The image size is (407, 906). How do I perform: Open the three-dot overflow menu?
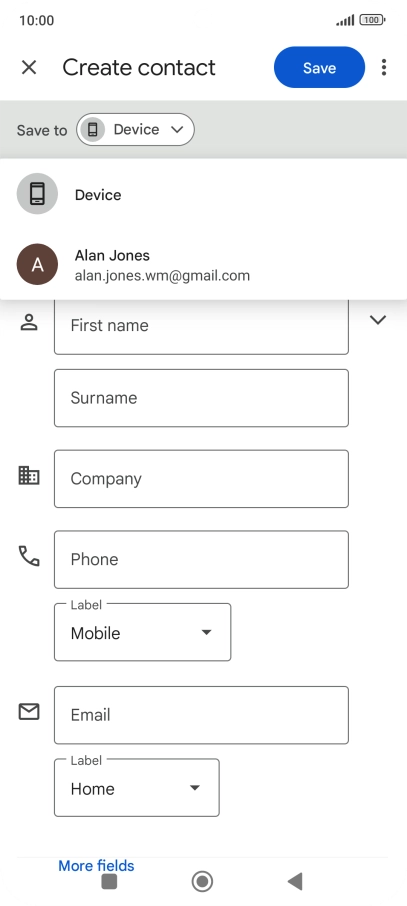[x=384, y=68]
